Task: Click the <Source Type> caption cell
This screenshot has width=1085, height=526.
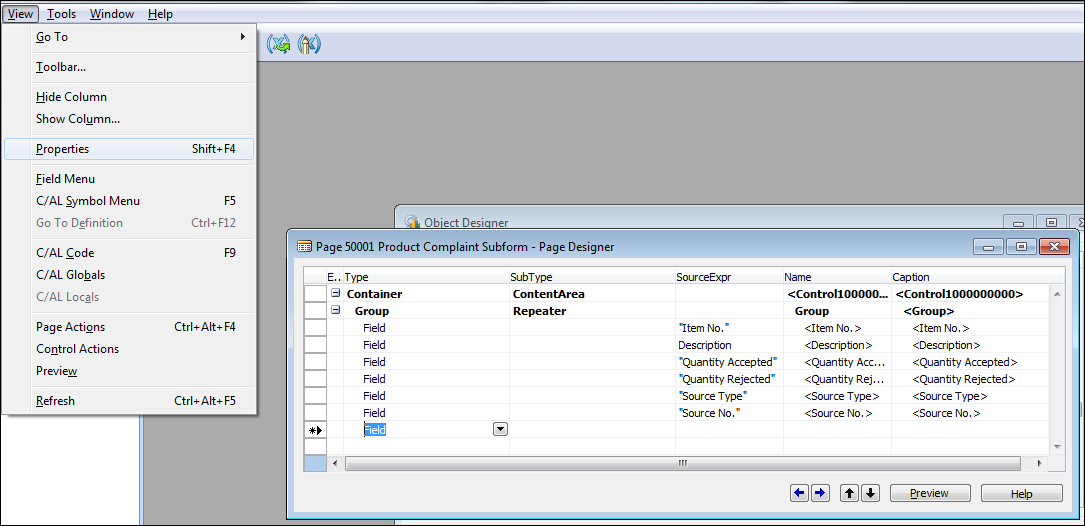Action: [969, 396]
